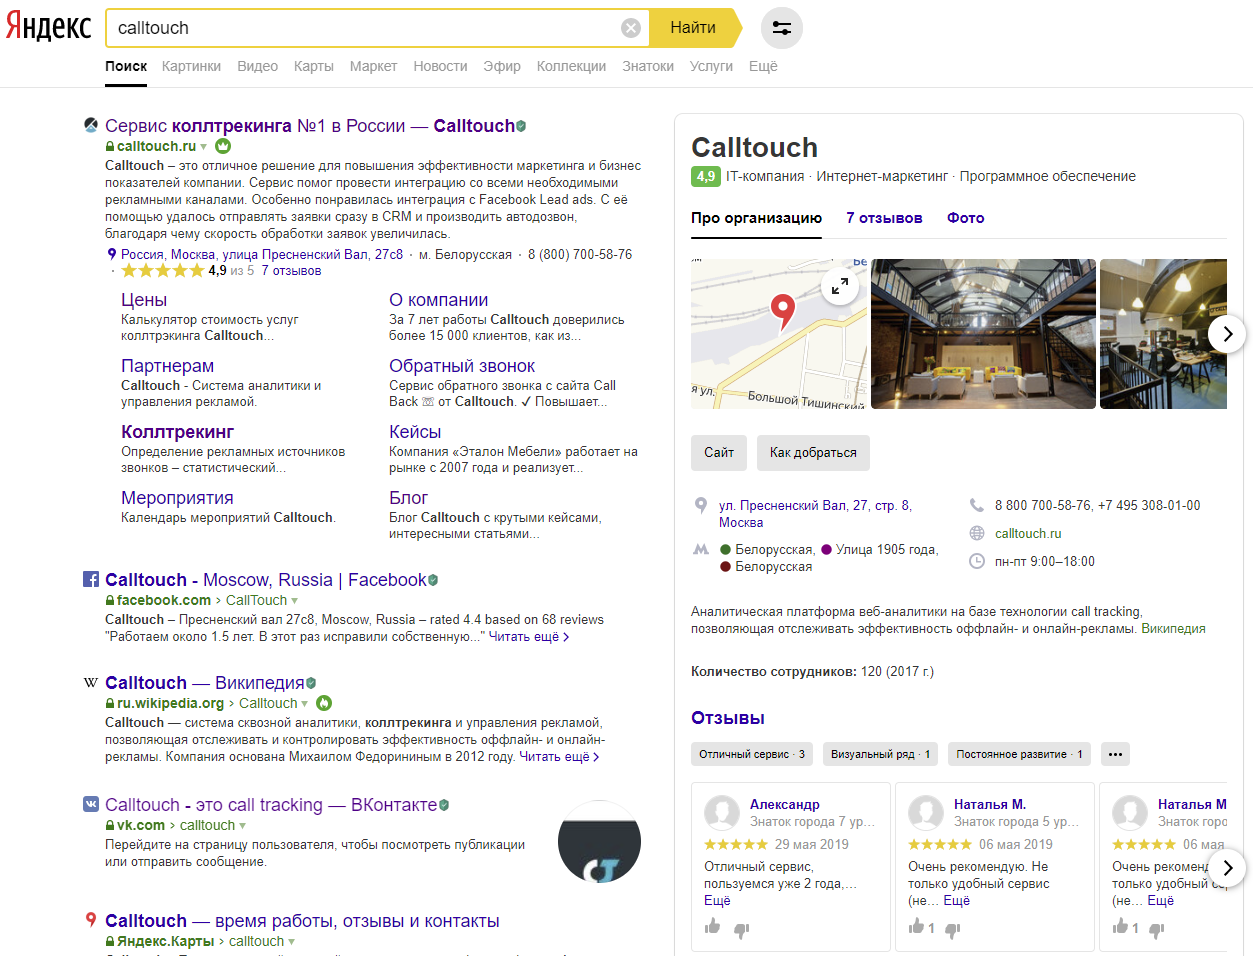Open the map thumbnail in the card

779,334
